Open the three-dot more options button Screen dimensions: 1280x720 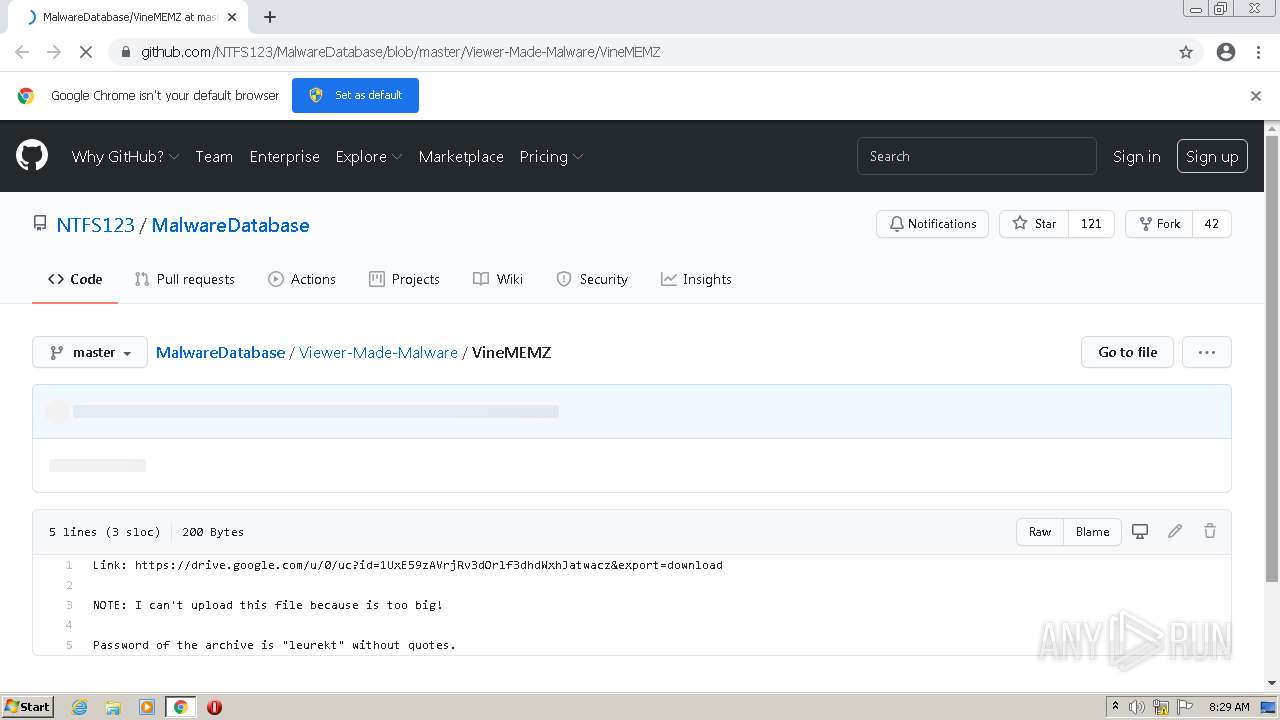1206,352
